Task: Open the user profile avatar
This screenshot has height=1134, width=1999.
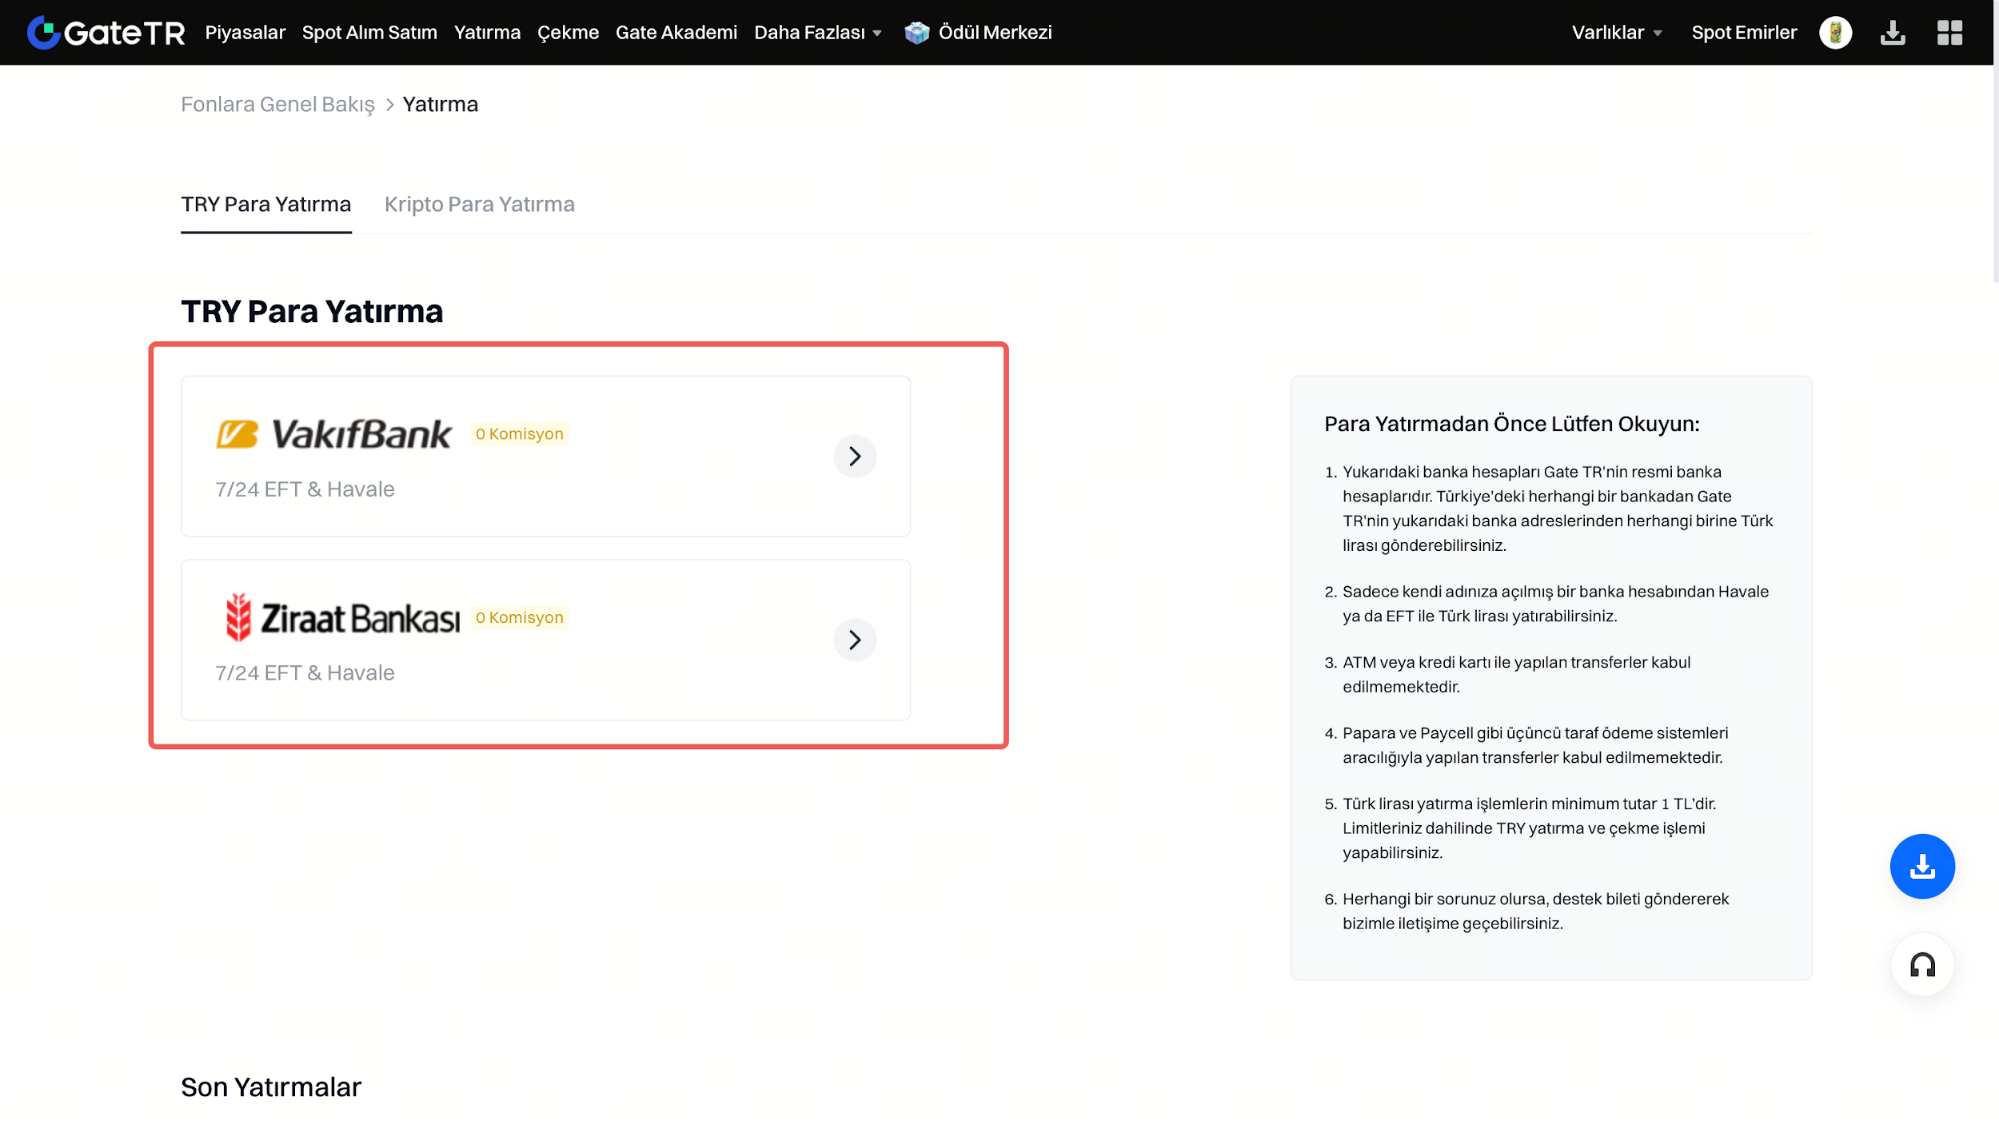Action: (1835, 32)
